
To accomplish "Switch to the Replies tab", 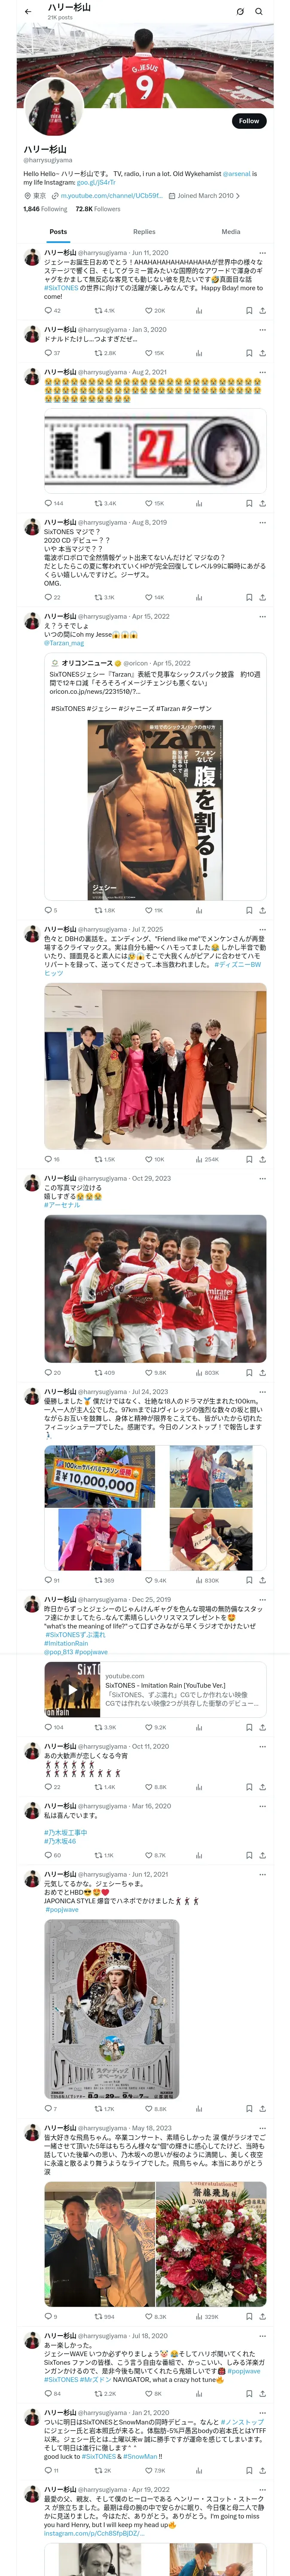I will (x=144, y=231).
